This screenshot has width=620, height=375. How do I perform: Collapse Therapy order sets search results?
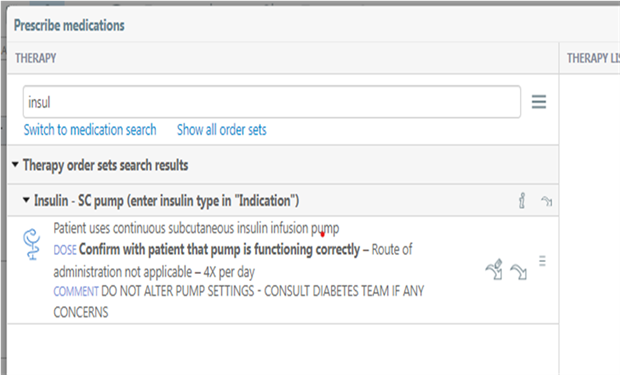(x=15, y=164)
